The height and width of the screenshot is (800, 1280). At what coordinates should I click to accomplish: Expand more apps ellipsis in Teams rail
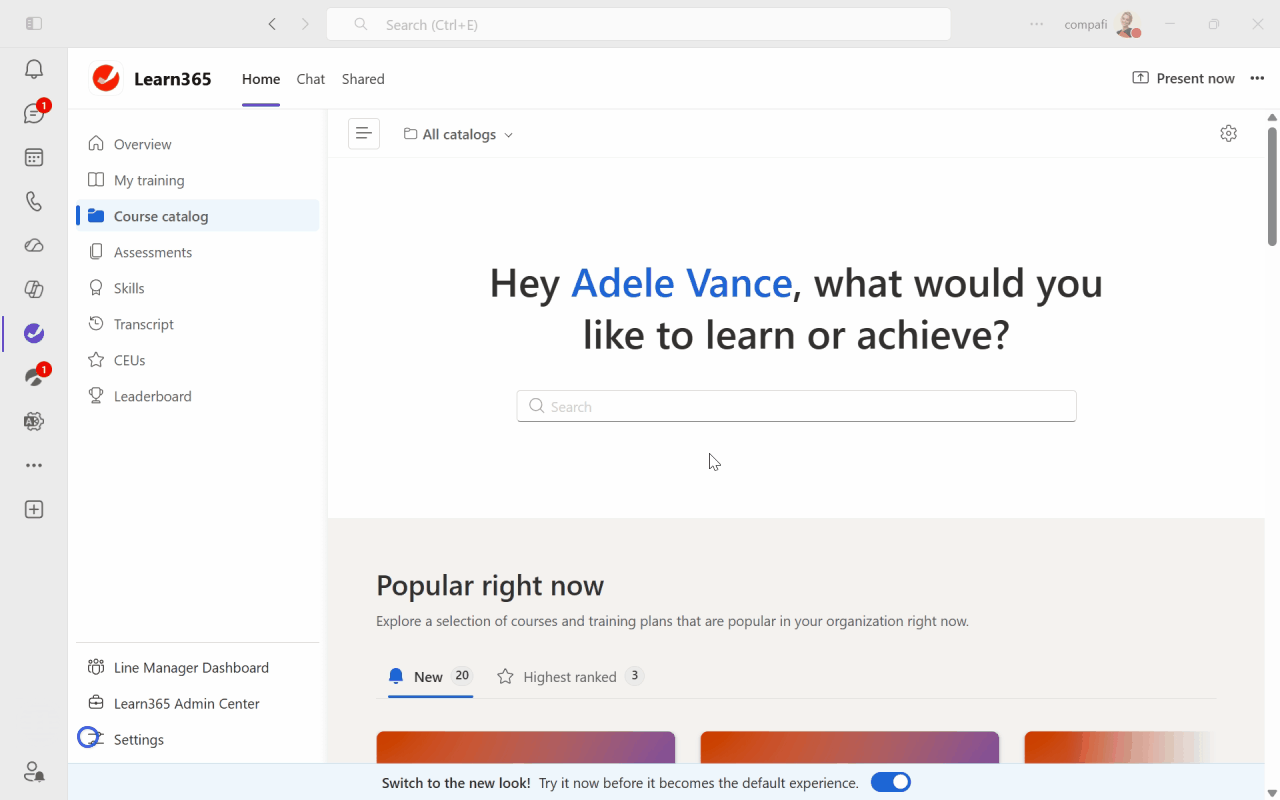(x=34, y=465)
